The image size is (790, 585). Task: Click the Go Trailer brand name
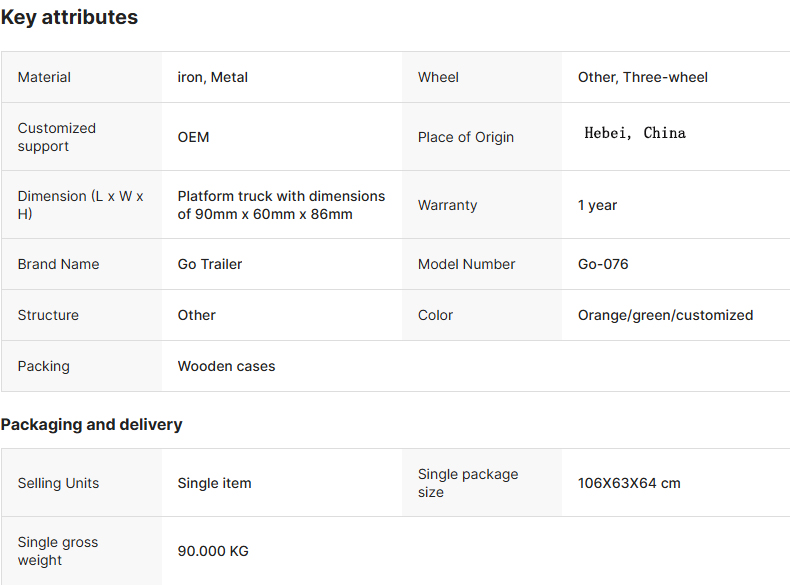tap(210, 264)
